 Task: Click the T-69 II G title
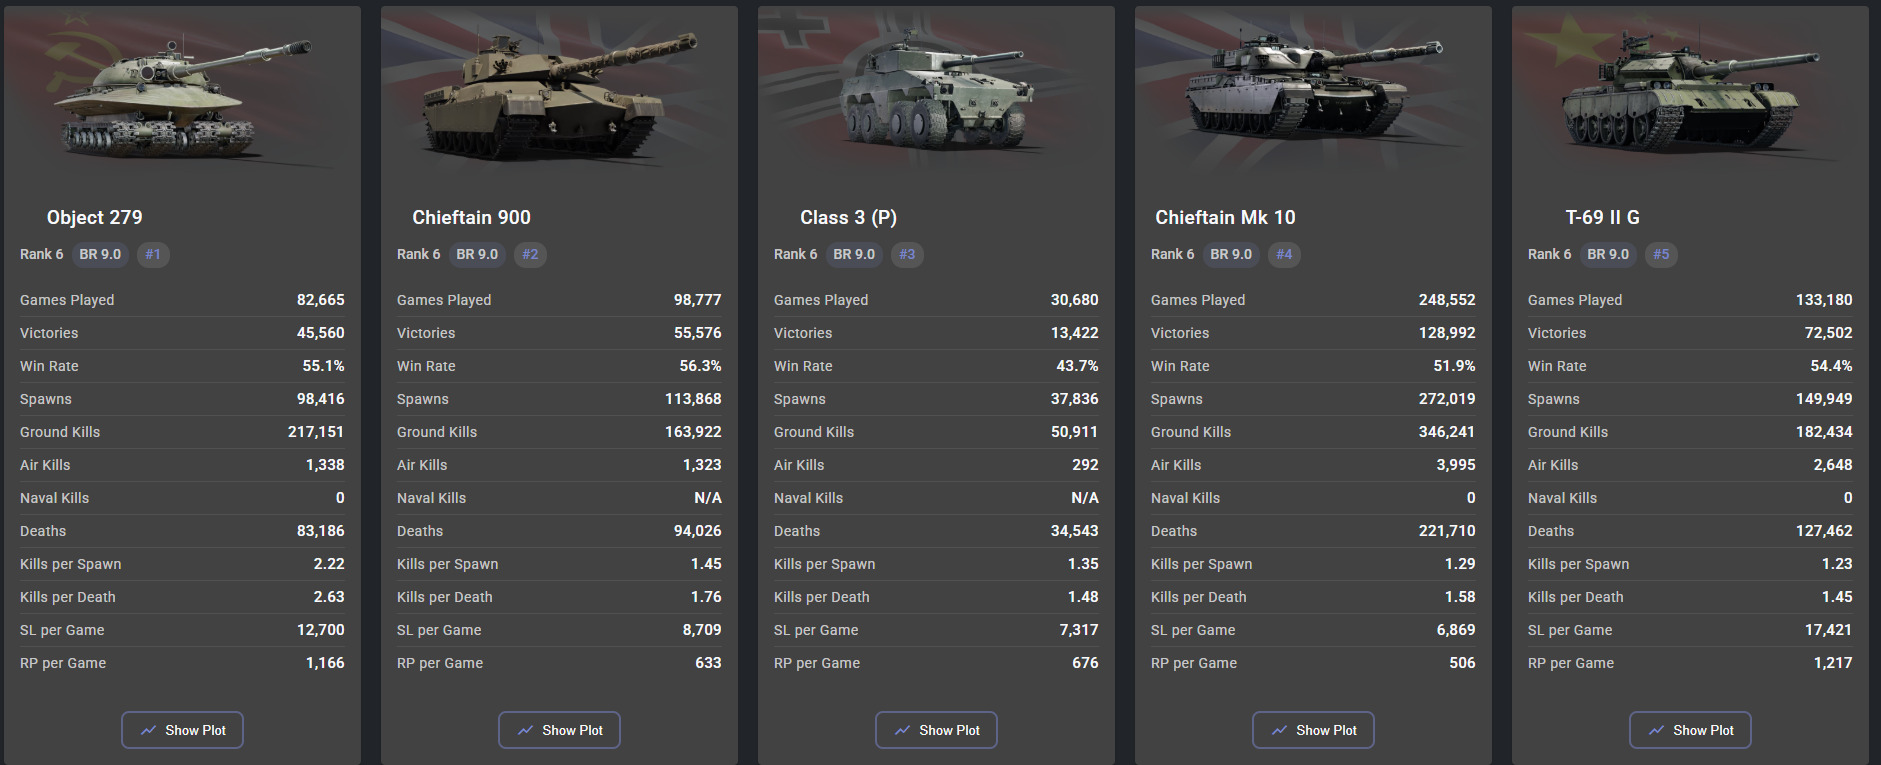point(1602,217)
